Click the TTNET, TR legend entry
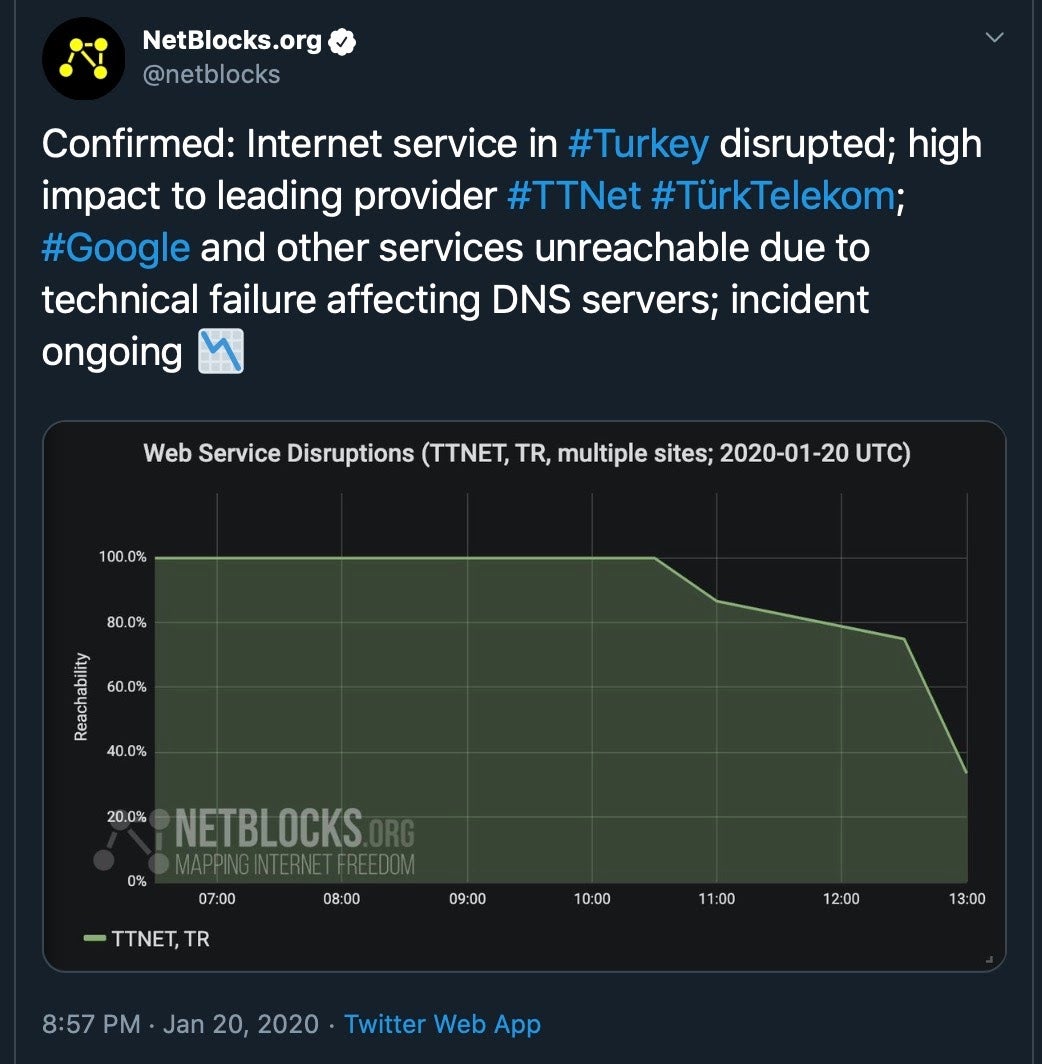Viewport: 1042px width, 1064px height. tap(160, 939)
